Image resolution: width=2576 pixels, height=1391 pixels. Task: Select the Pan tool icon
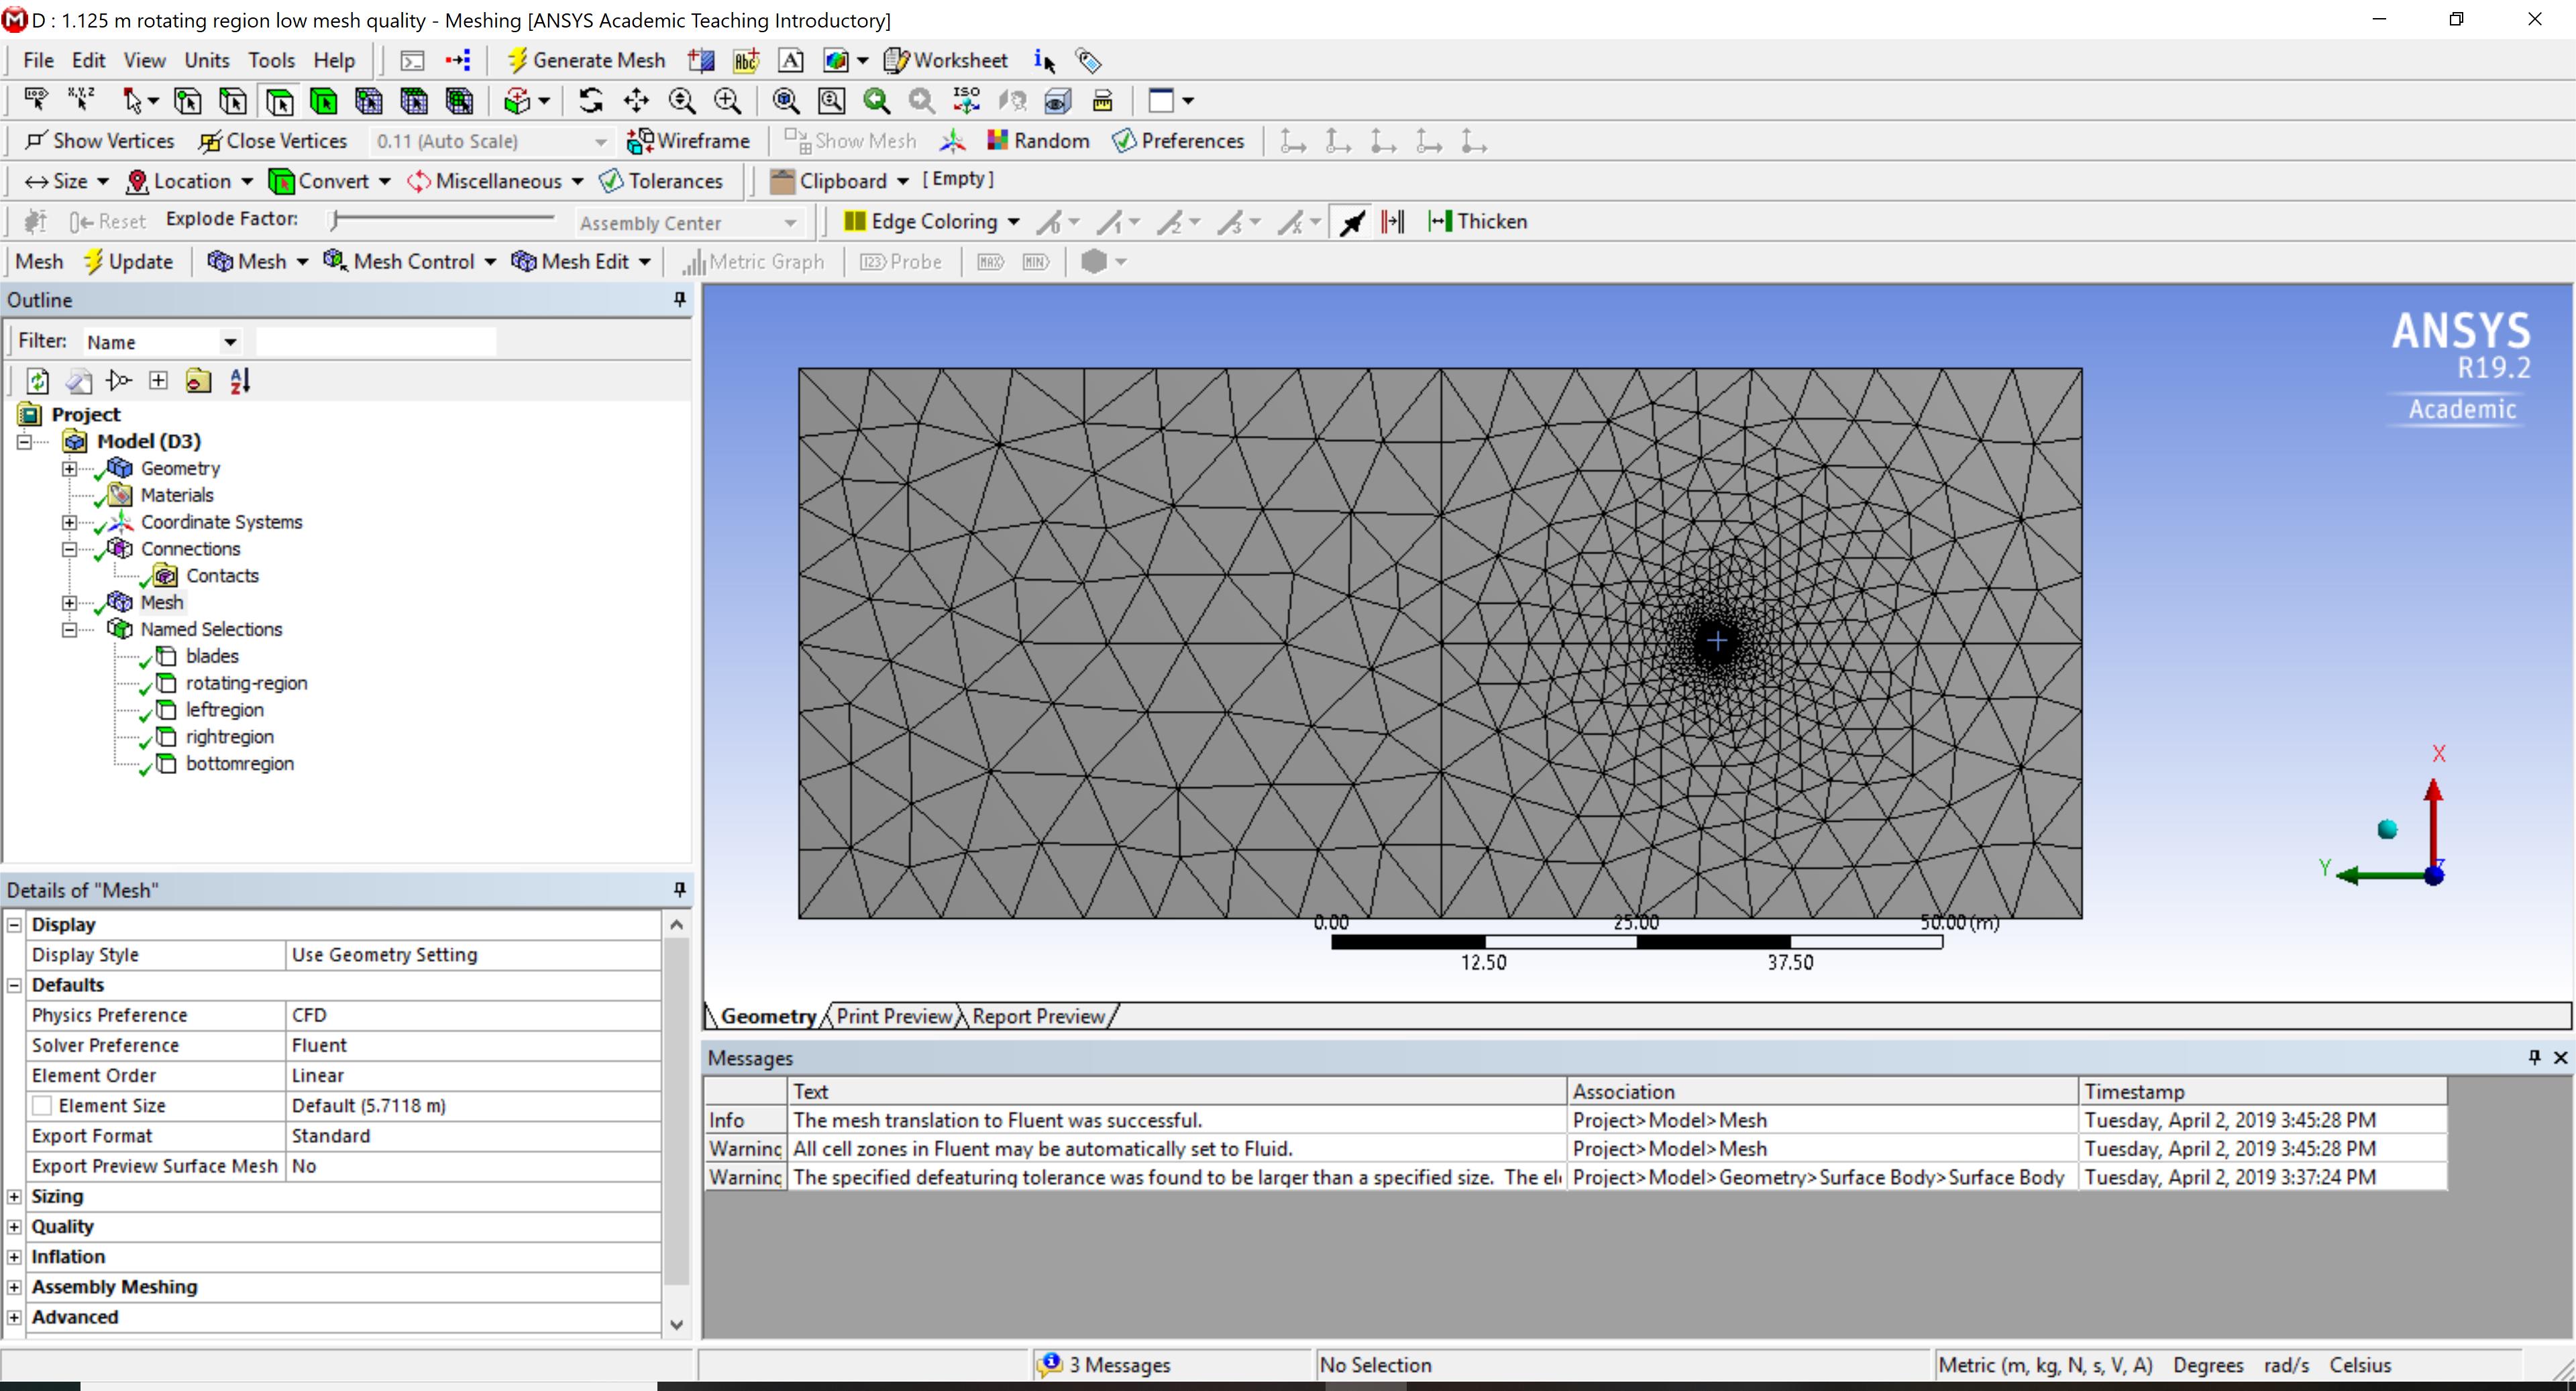click(x=636, y=101)
